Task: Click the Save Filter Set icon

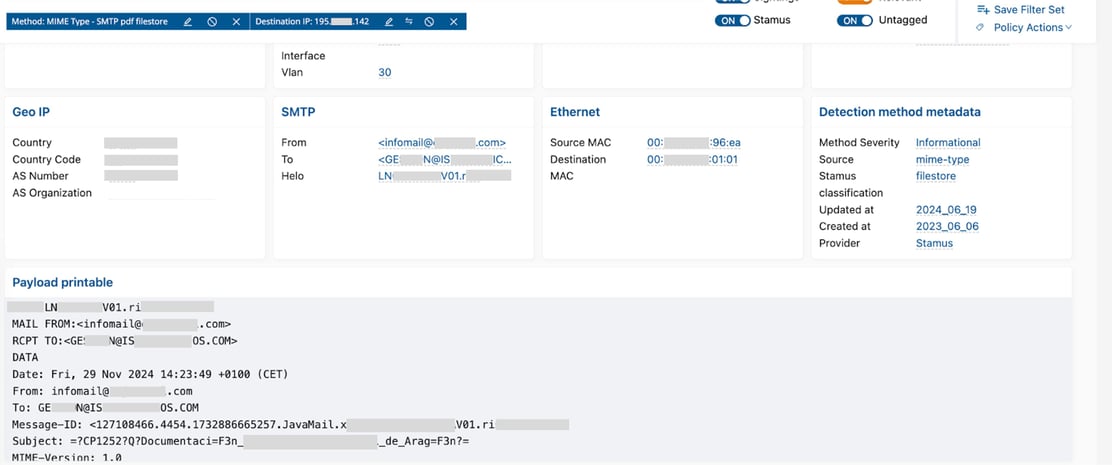Action: [983, 9]
